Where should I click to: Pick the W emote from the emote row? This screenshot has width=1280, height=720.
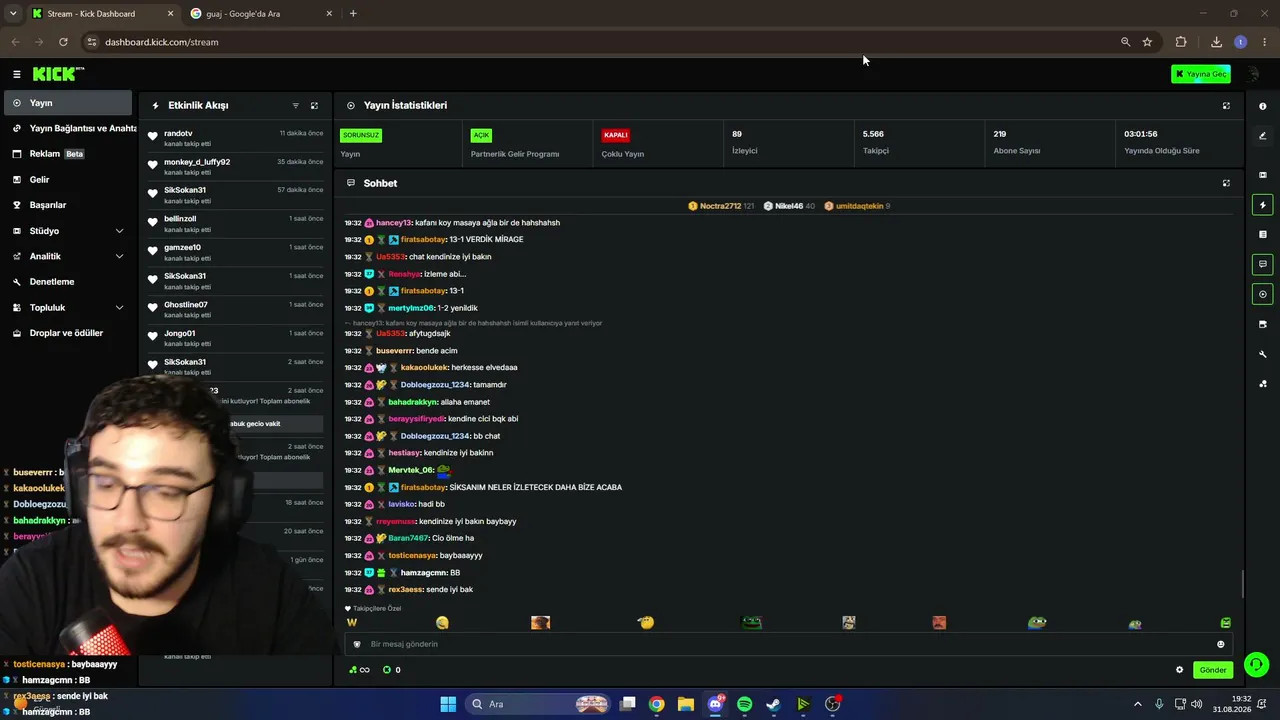(x=351, y=623)
